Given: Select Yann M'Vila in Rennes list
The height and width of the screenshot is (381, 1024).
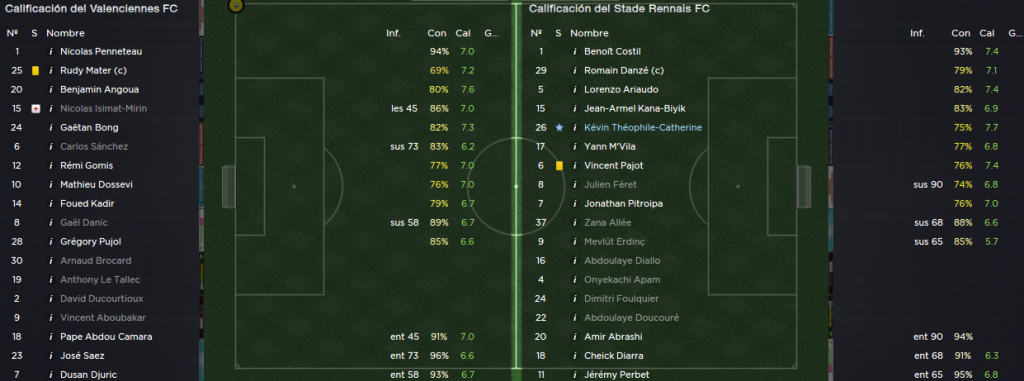Looking at the screenshot, I should (609, 146).
